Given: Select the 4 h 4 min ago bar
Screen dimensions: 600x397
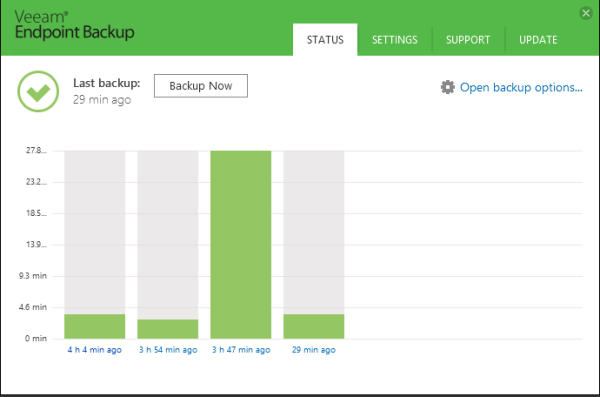Looking at the screenshot, I should pos(95,326).
